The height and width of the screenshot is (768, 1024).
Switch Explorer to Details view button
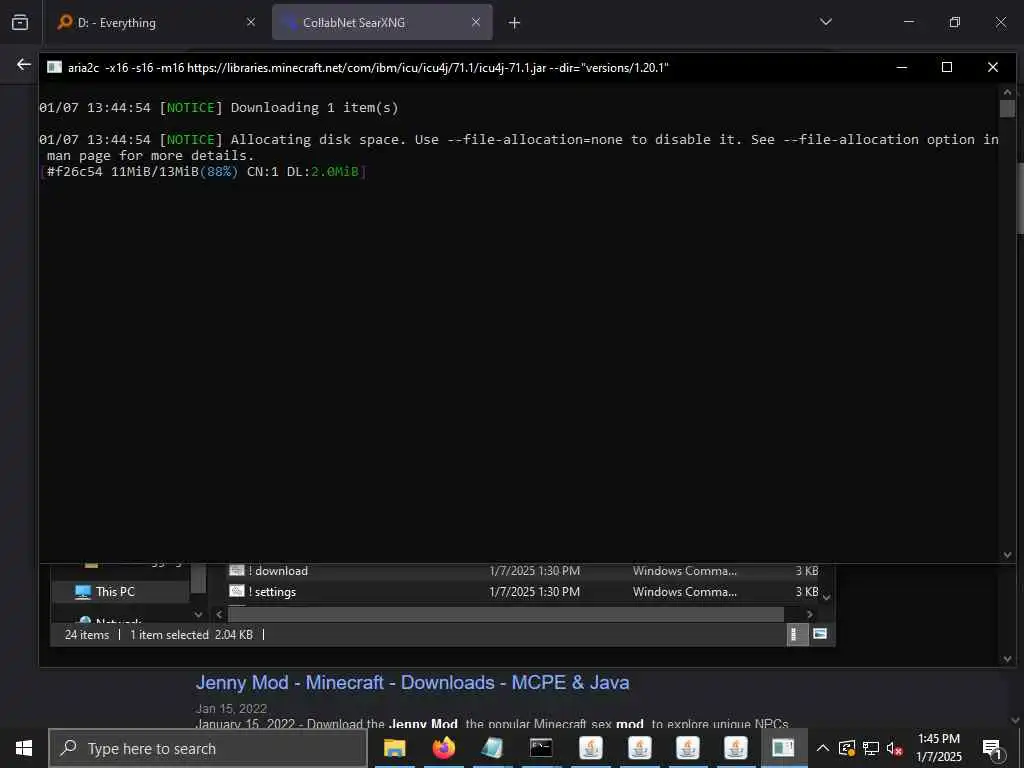click(797, 634)
